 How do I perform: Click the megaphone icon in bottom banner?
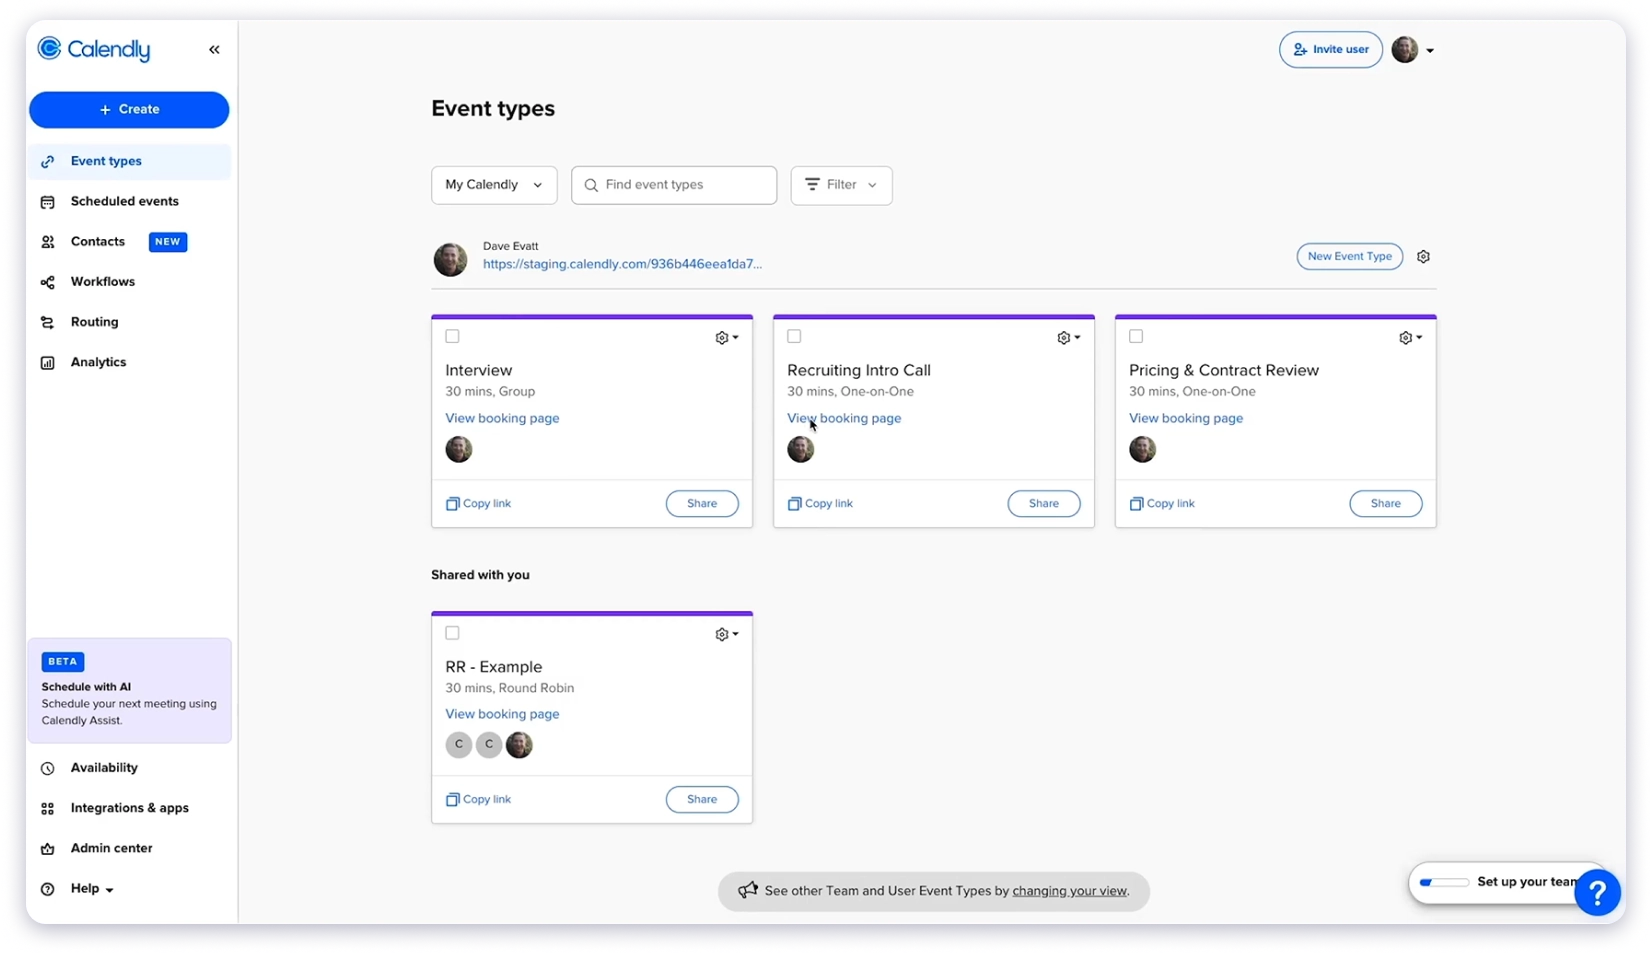tap(747, 890)
